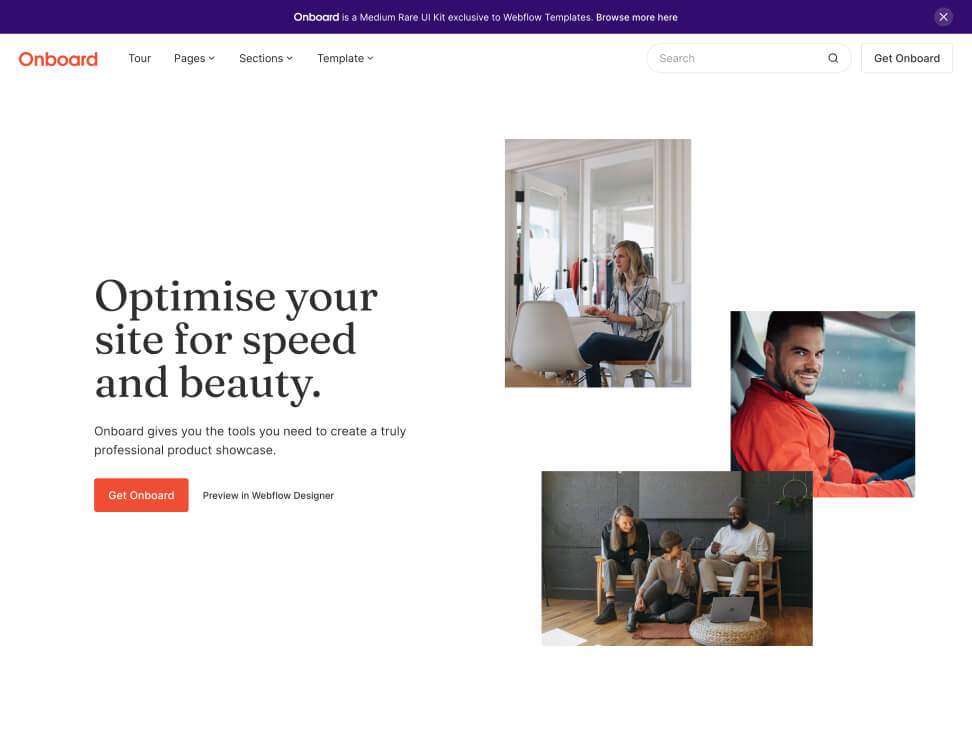
Task: Click the Onboard logo in navbar
Action: point(58,59)
